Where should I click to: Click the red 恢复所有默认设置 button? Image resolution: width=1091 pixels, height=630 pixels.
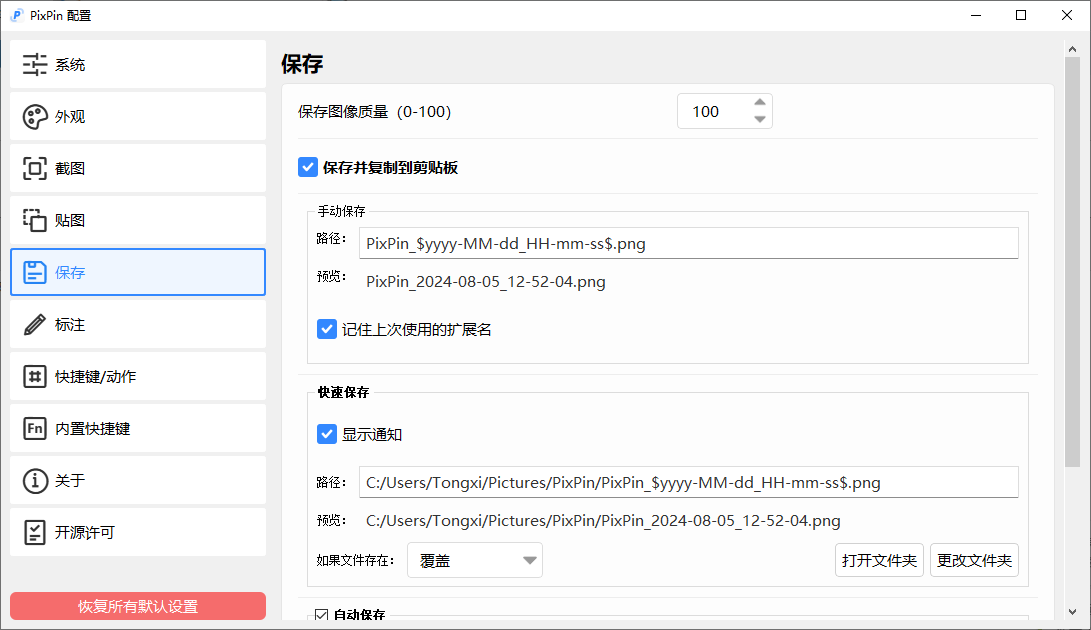(138, 606)
